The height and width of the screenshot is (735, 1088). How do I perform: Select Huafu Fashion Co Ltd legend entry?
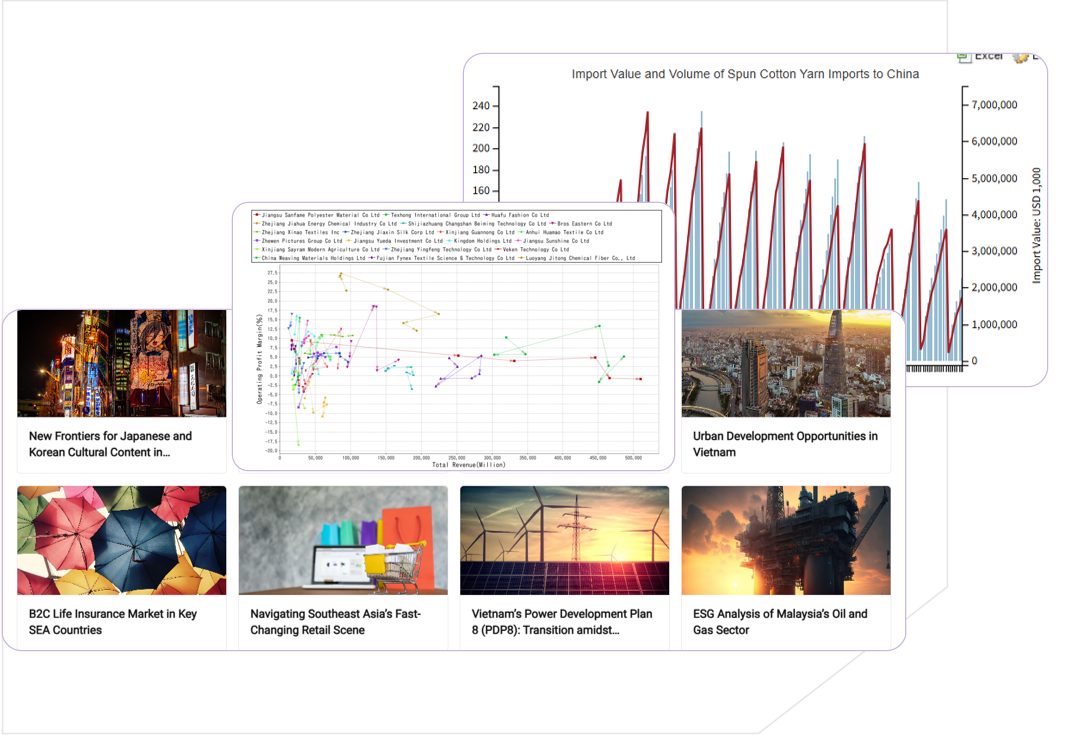518,215
